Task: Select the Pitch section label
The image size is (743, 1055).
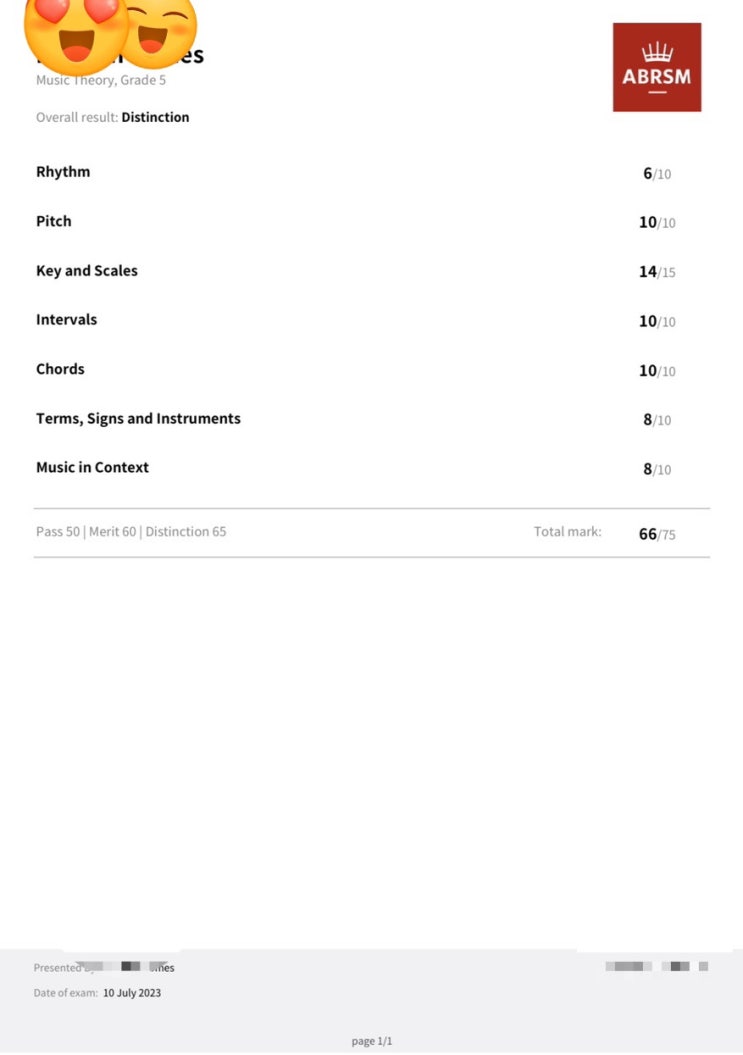Action: [x=54, y=221]
